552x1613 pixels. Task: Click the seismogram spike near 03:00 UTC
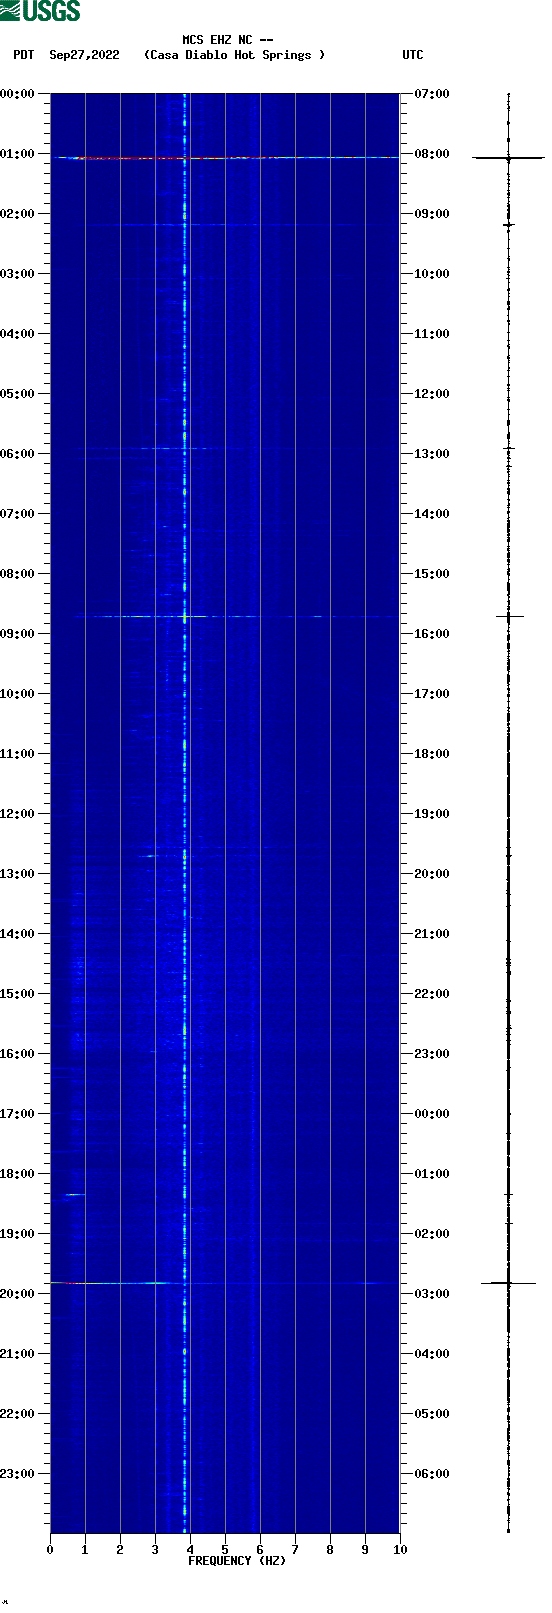tap(508, 1283)
